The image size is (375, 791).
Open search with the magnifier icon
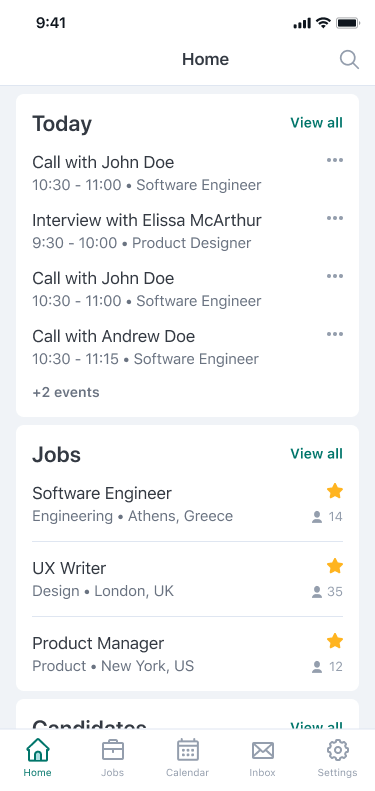click(349, 60)
